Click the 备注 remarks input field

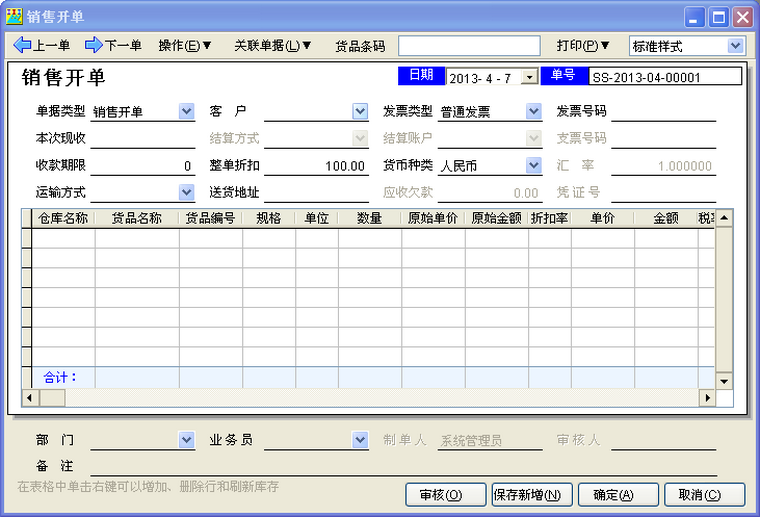point(403,467)
